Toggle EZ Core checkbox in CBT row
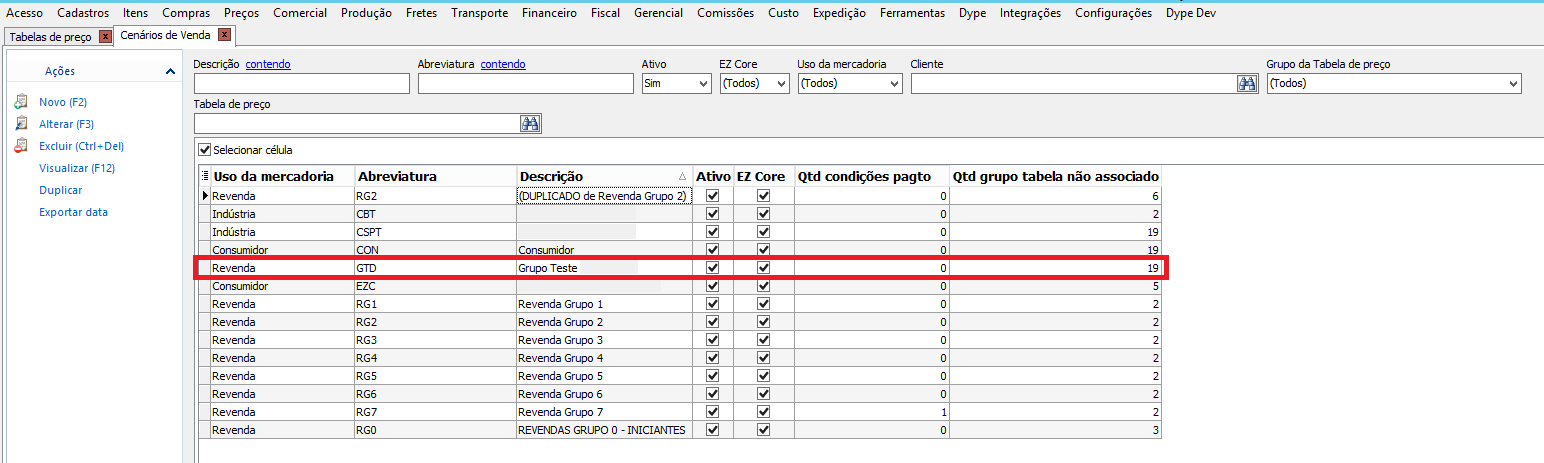The width and height of the screenshot is (1544, 463). coord(764,214)
